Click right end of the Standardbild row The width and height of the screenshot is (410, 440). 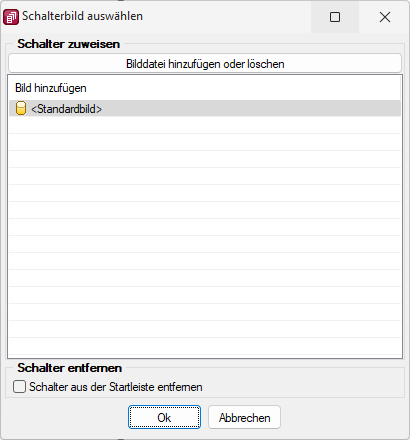pyautogui.click(x=383, y=109)
